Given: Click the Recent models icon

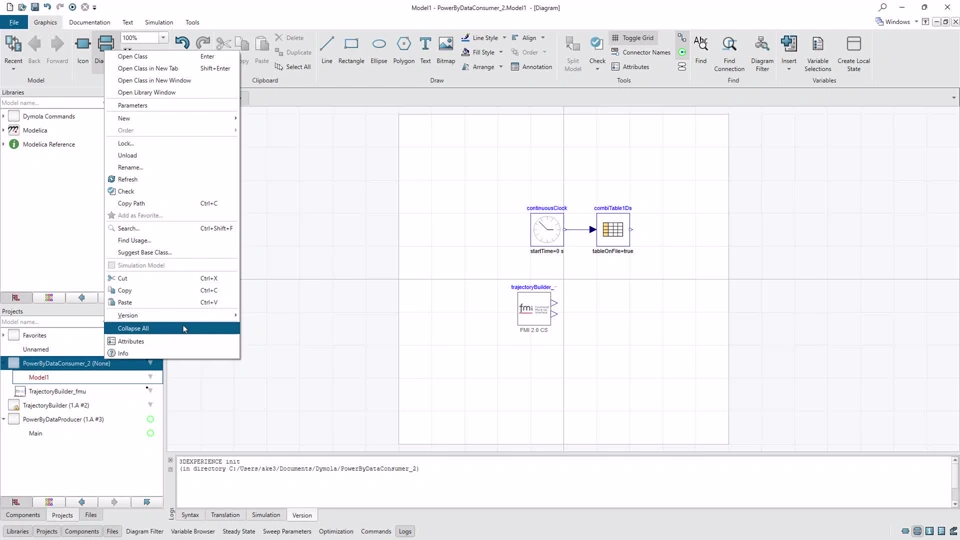Looking at the screenshot, I should coord(13,44).
